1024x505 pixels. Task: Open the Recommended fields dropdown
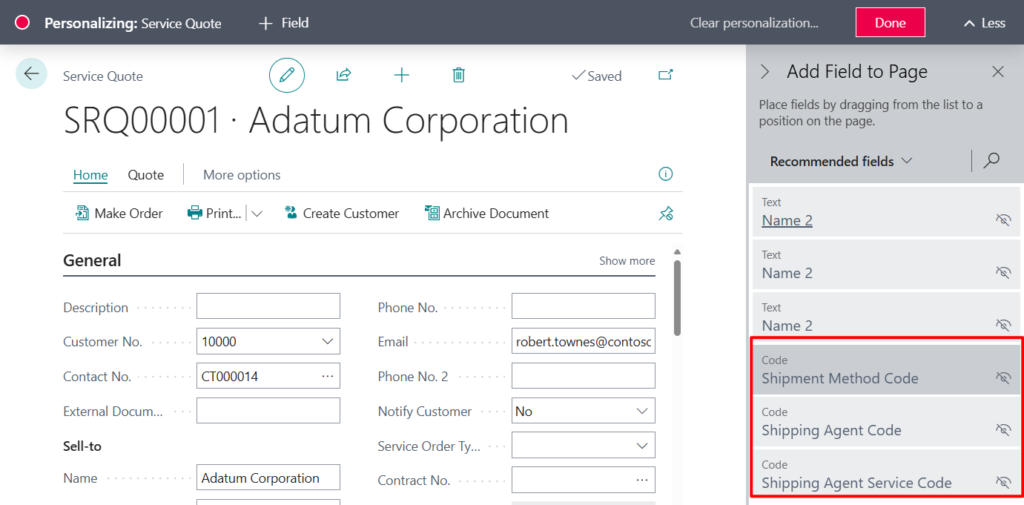coord(841,161)
